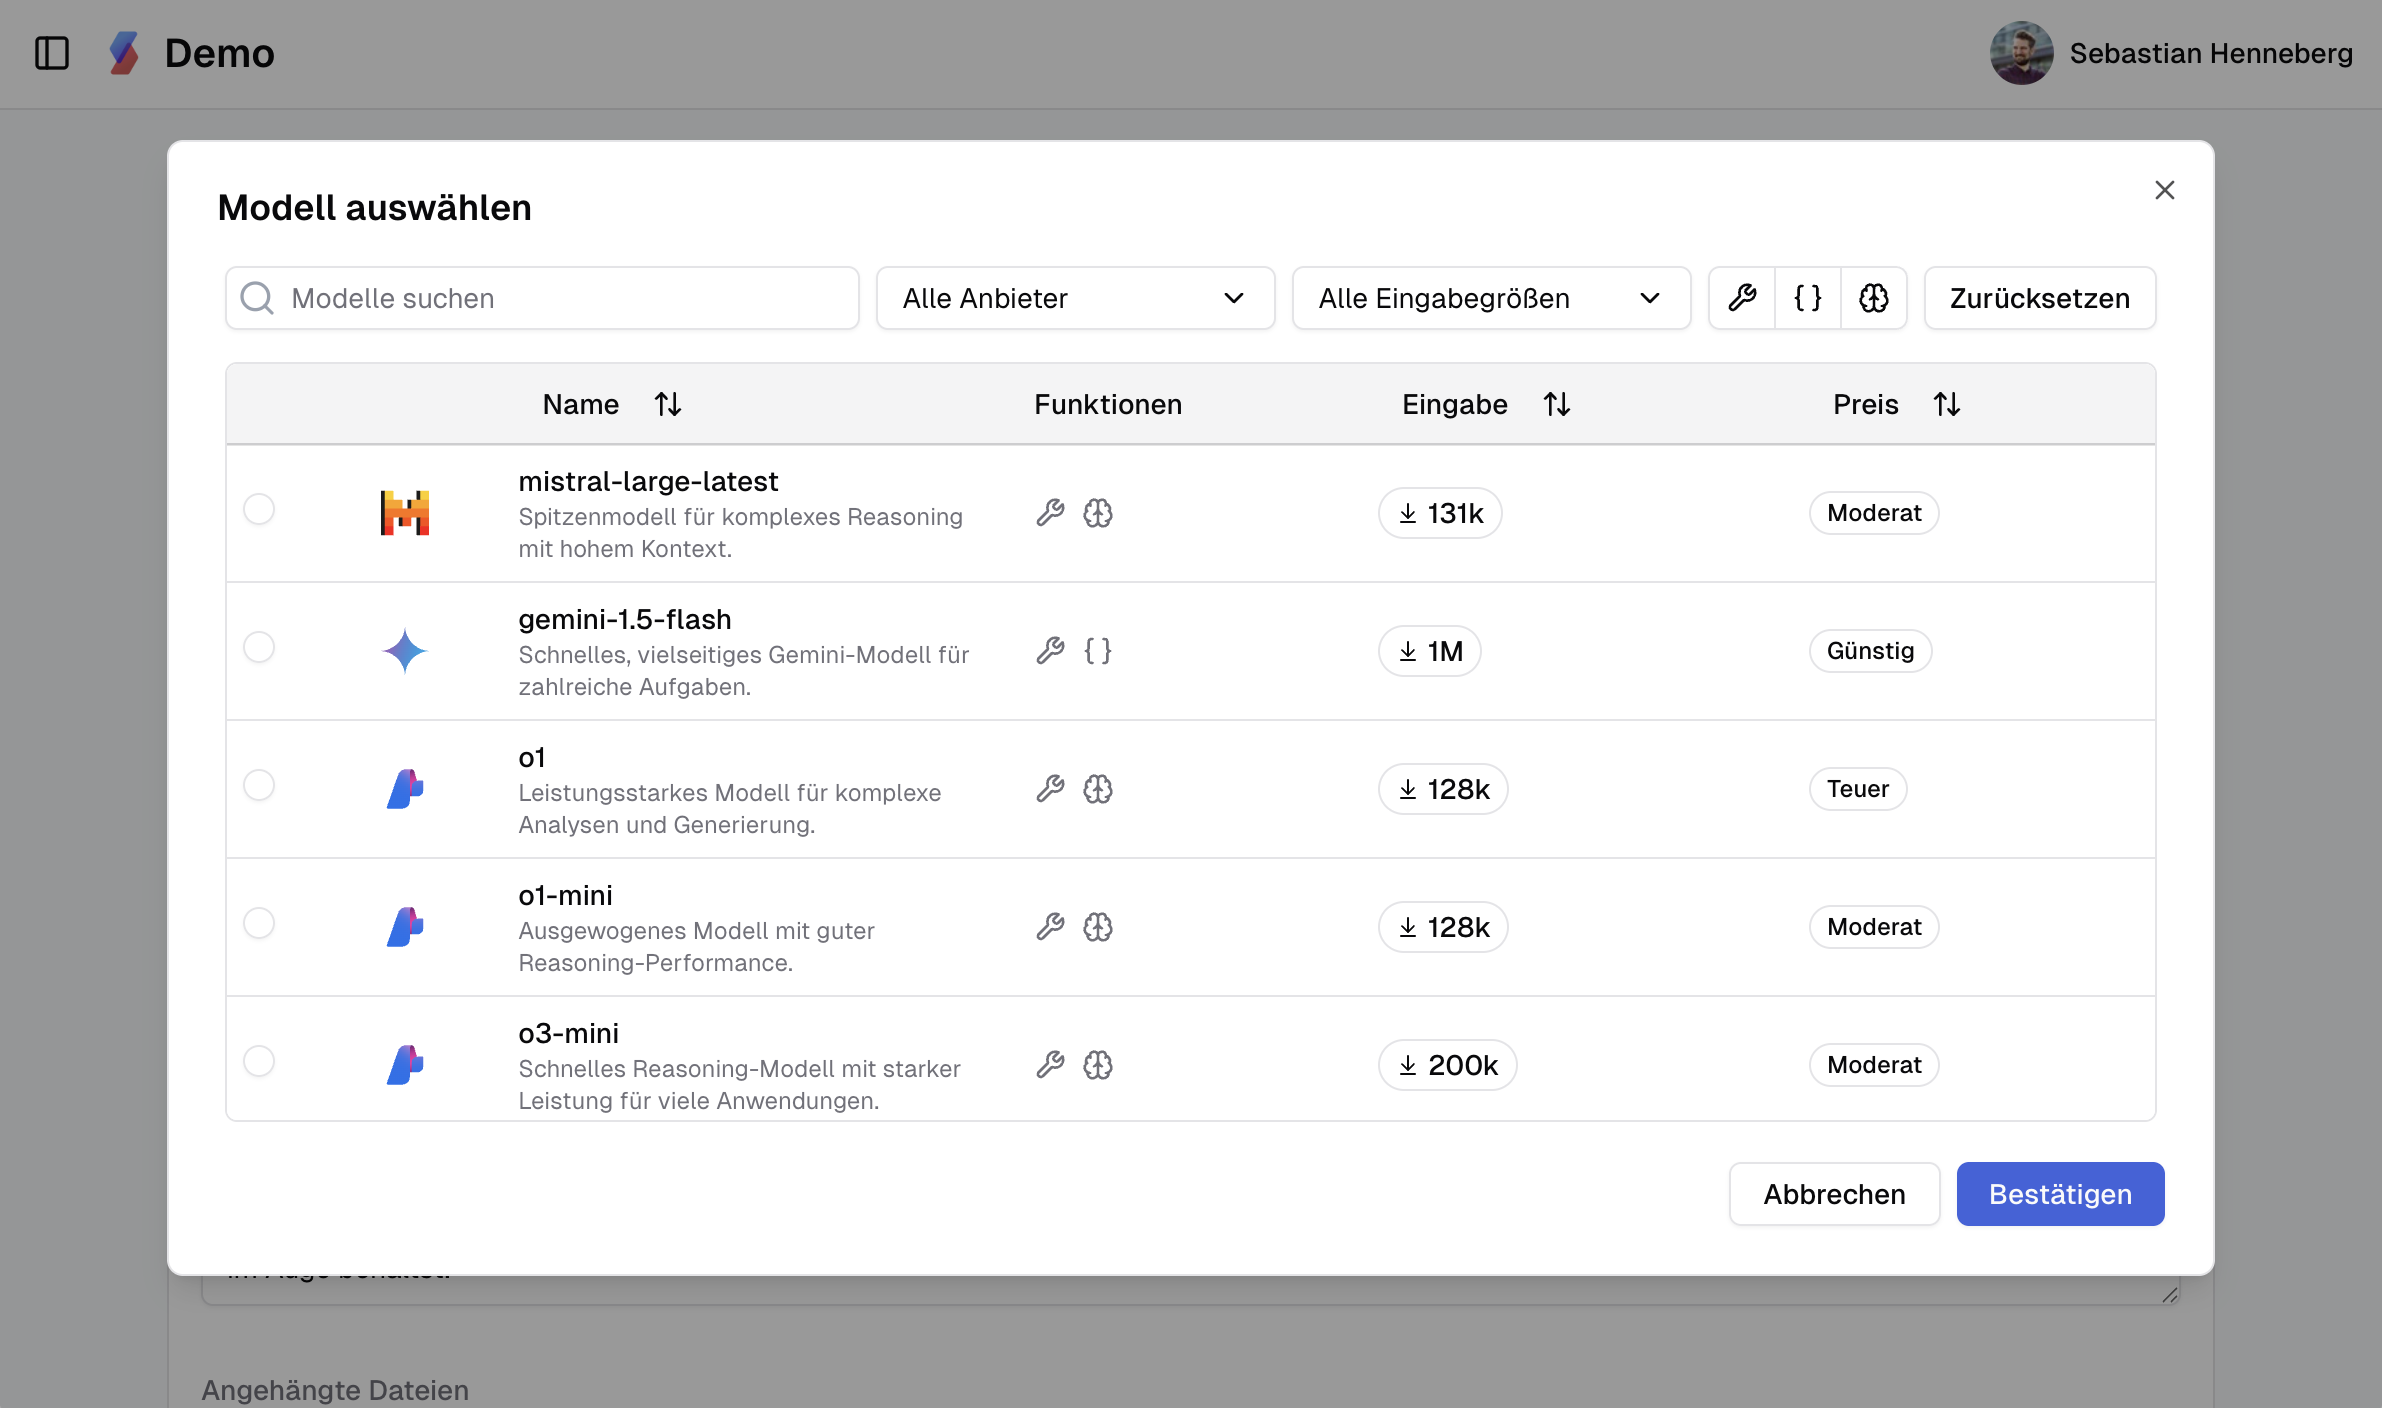Toggle the wrench filter for tool-capable models
Viewport: 2382px width, 1408px height.
1744,297
